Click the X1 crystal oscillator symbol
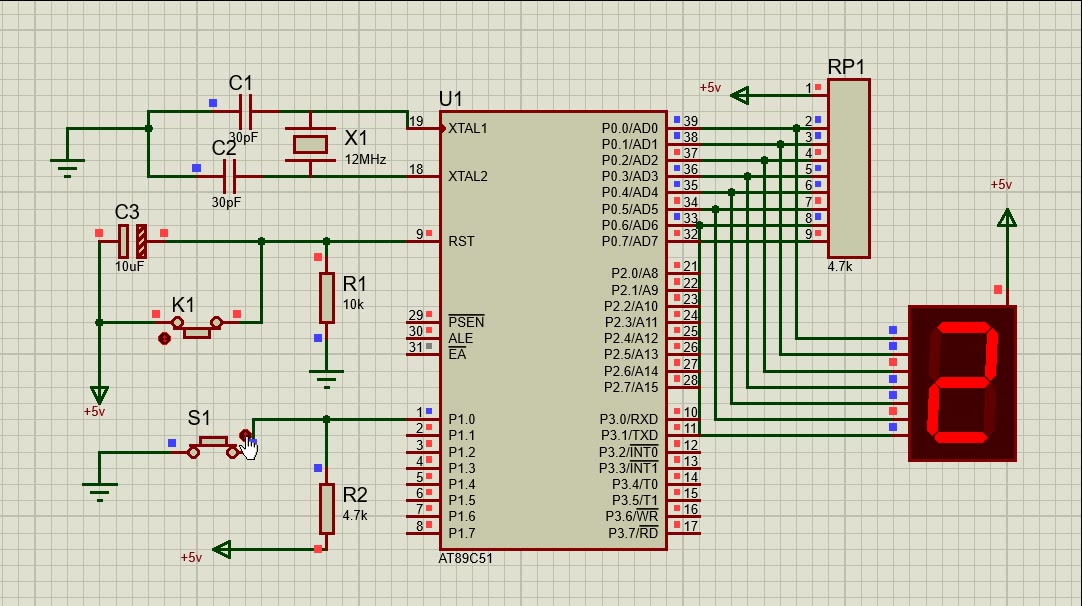Image resolution: width=1082 pixels, height=606 pixels. click(309, 144)
